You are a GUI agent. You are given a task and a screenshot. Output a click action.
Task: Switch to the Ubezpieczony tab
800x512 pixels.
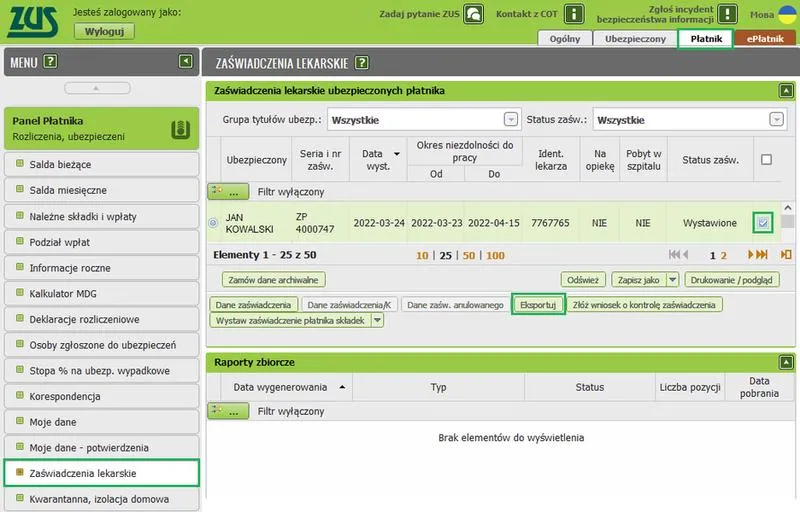coord(635,39)
